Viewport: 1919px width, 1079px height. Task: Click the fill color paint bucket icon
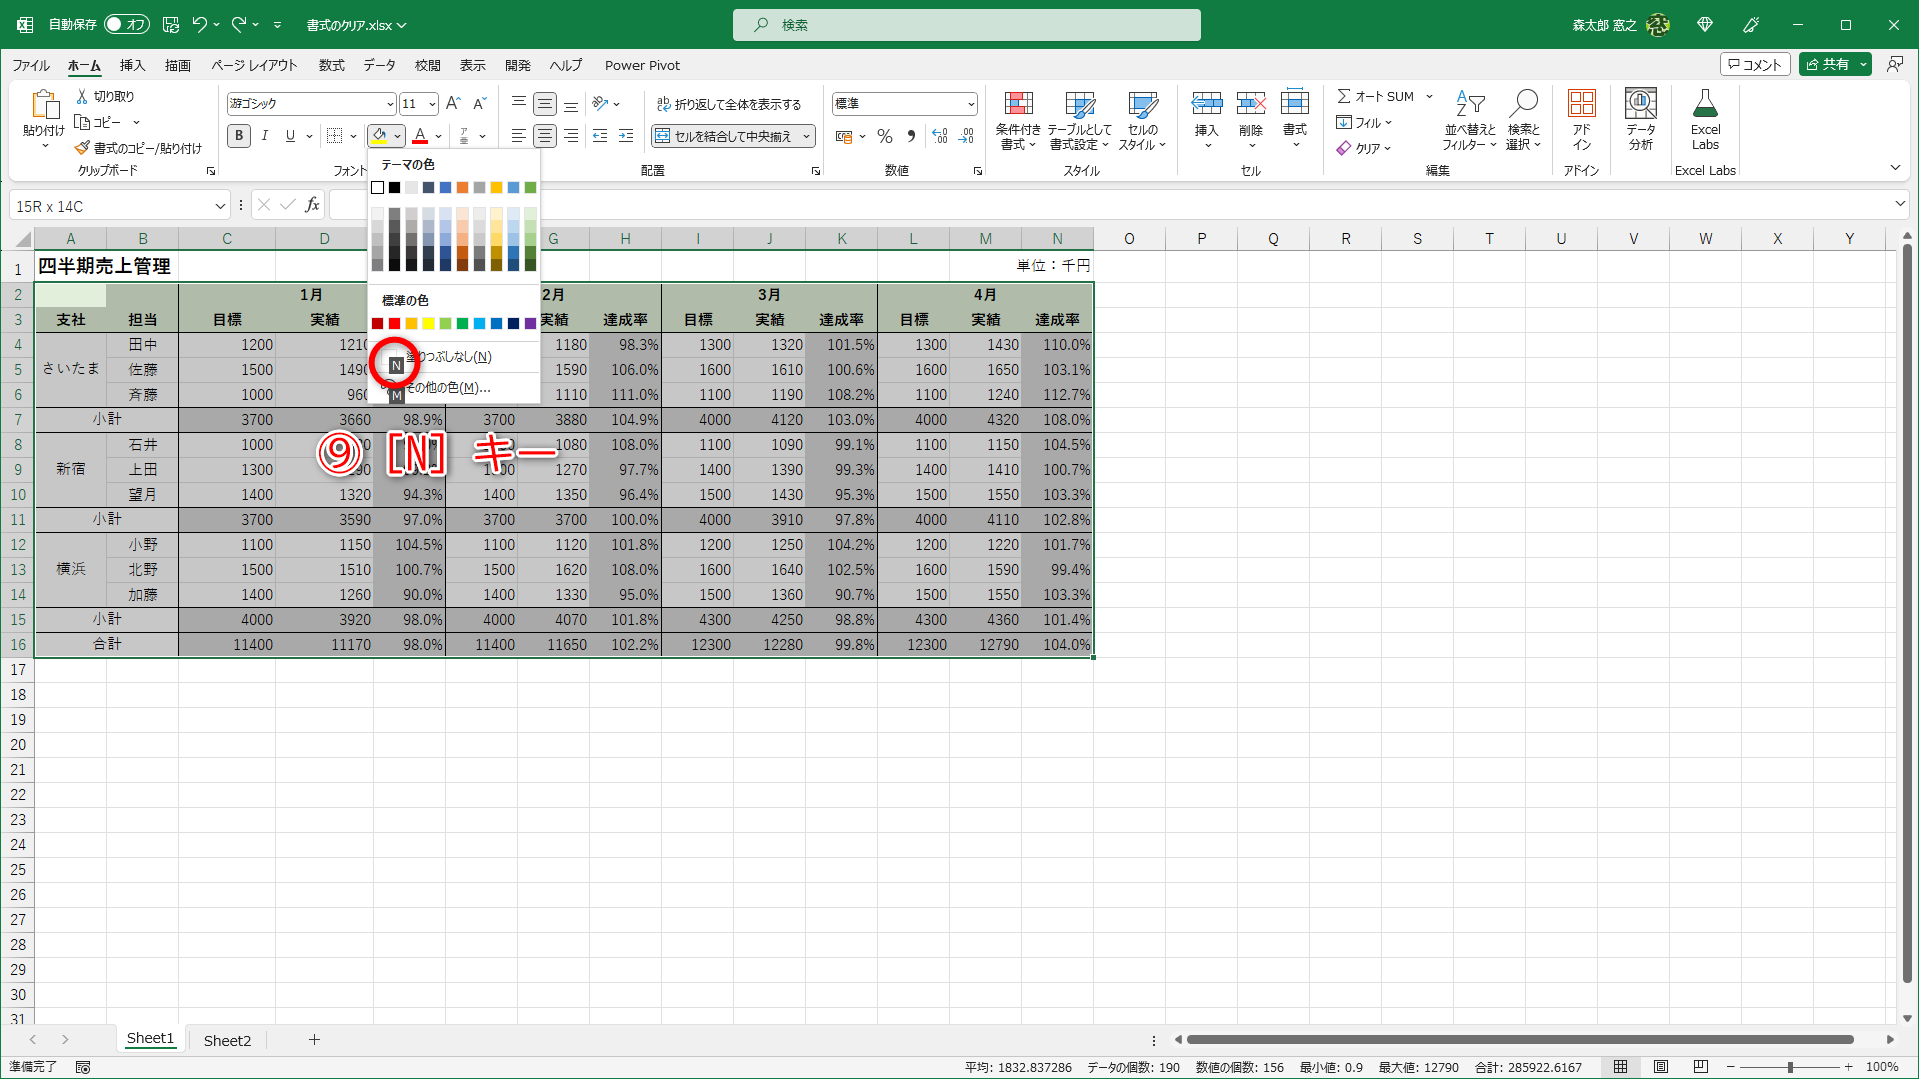(x=379, y=136)
